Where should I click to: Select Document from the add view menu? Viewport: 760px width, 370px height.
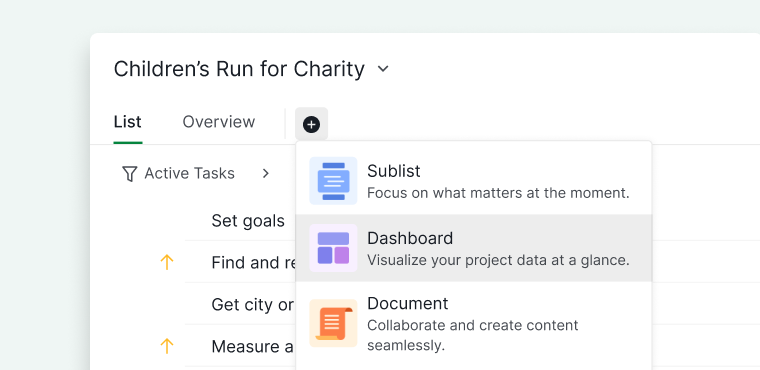(x=474, y=323)
